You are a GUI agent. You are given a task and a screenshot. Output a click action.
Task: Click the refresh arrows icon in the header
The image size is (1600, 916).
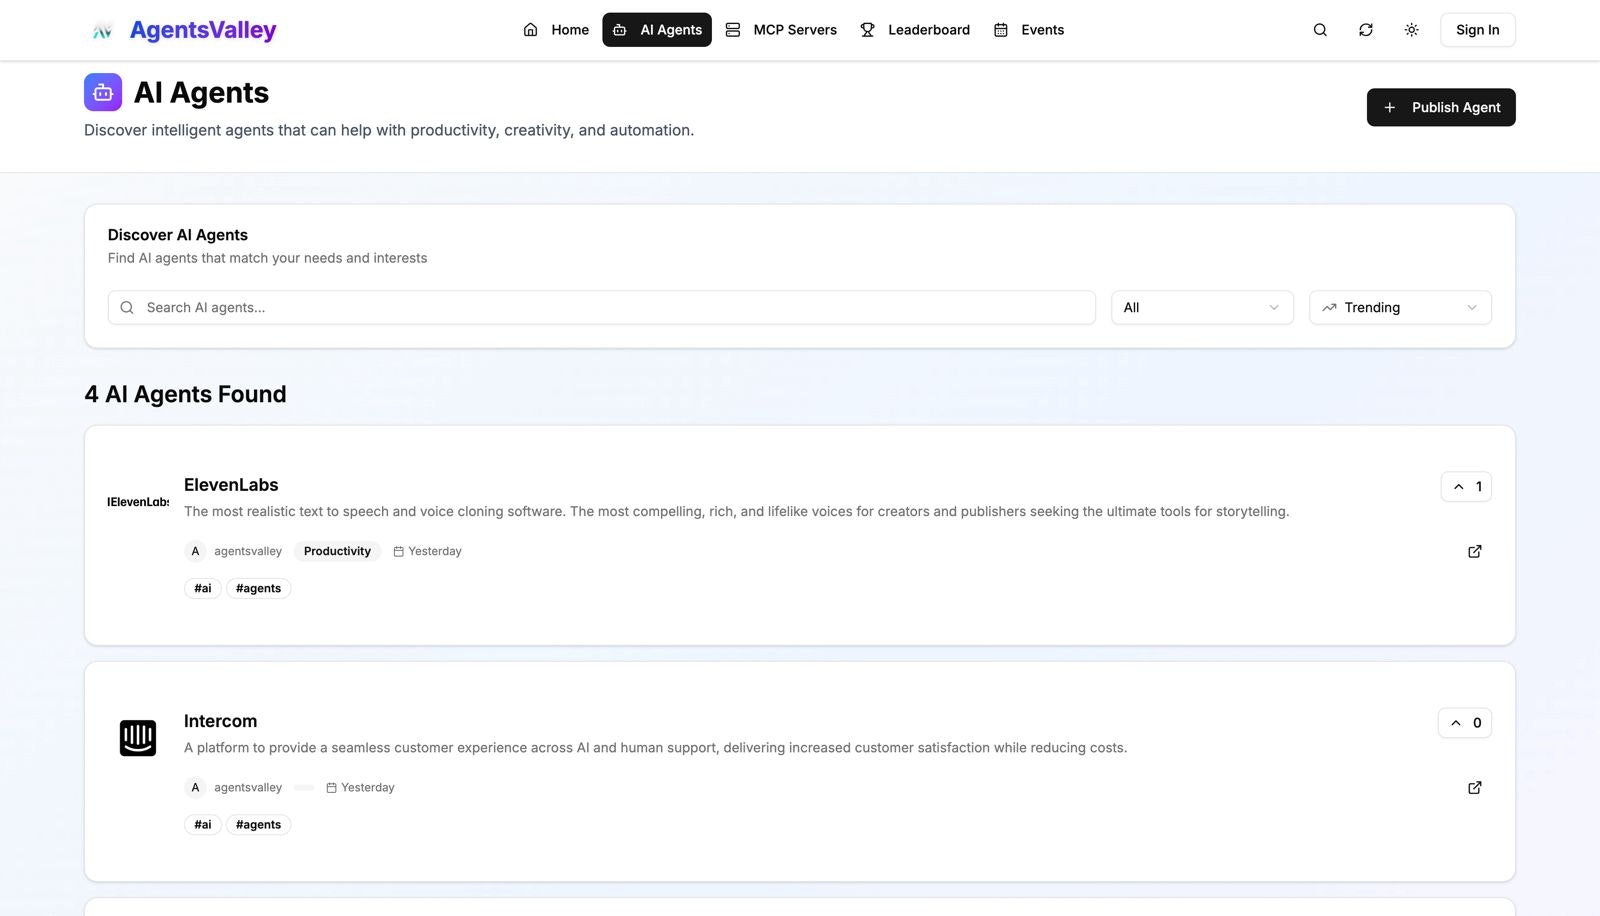tap(1366, 30)
